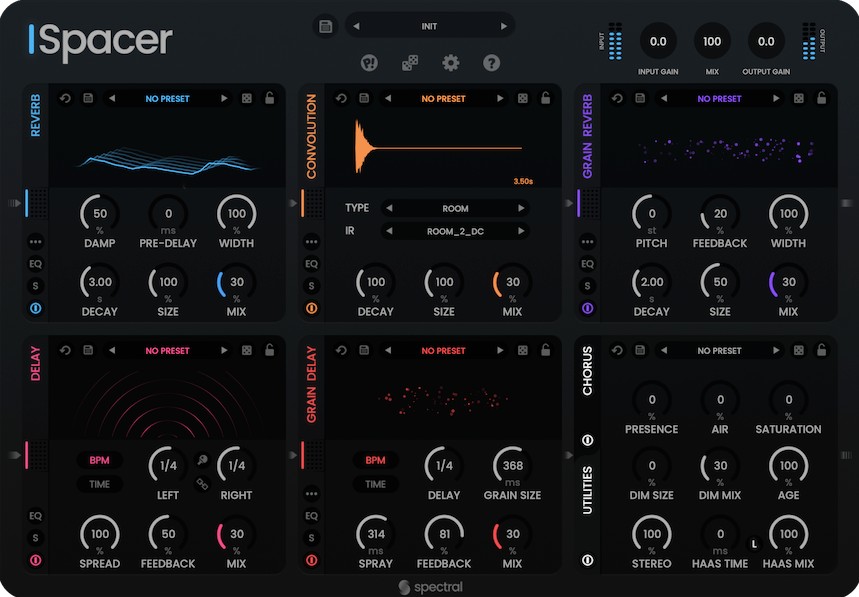This screenshot has height=597, width=859.
Task: Save the Grain Delay preset
Action: pyautogui.click(x=364, y=351)
